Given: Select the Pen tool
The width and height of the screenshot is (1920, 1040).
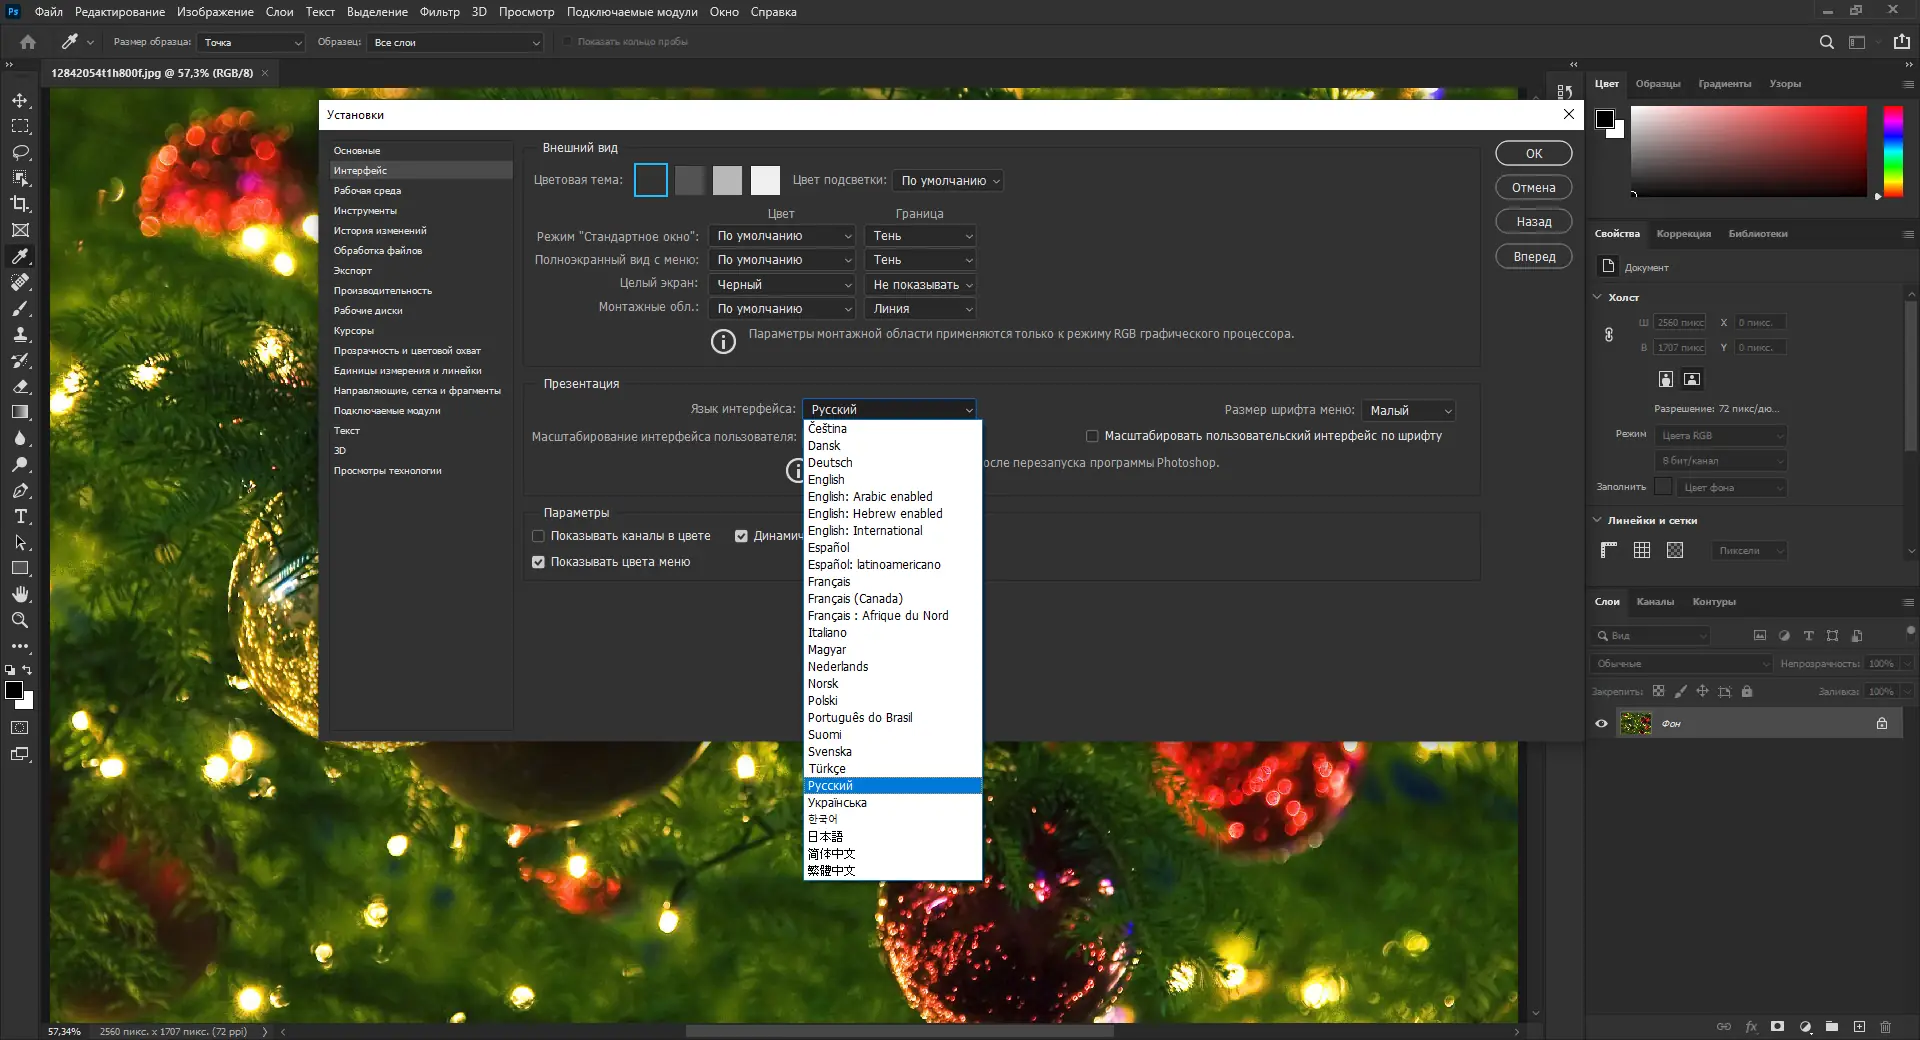Looking at the screenshot, I should click(20, 491).
